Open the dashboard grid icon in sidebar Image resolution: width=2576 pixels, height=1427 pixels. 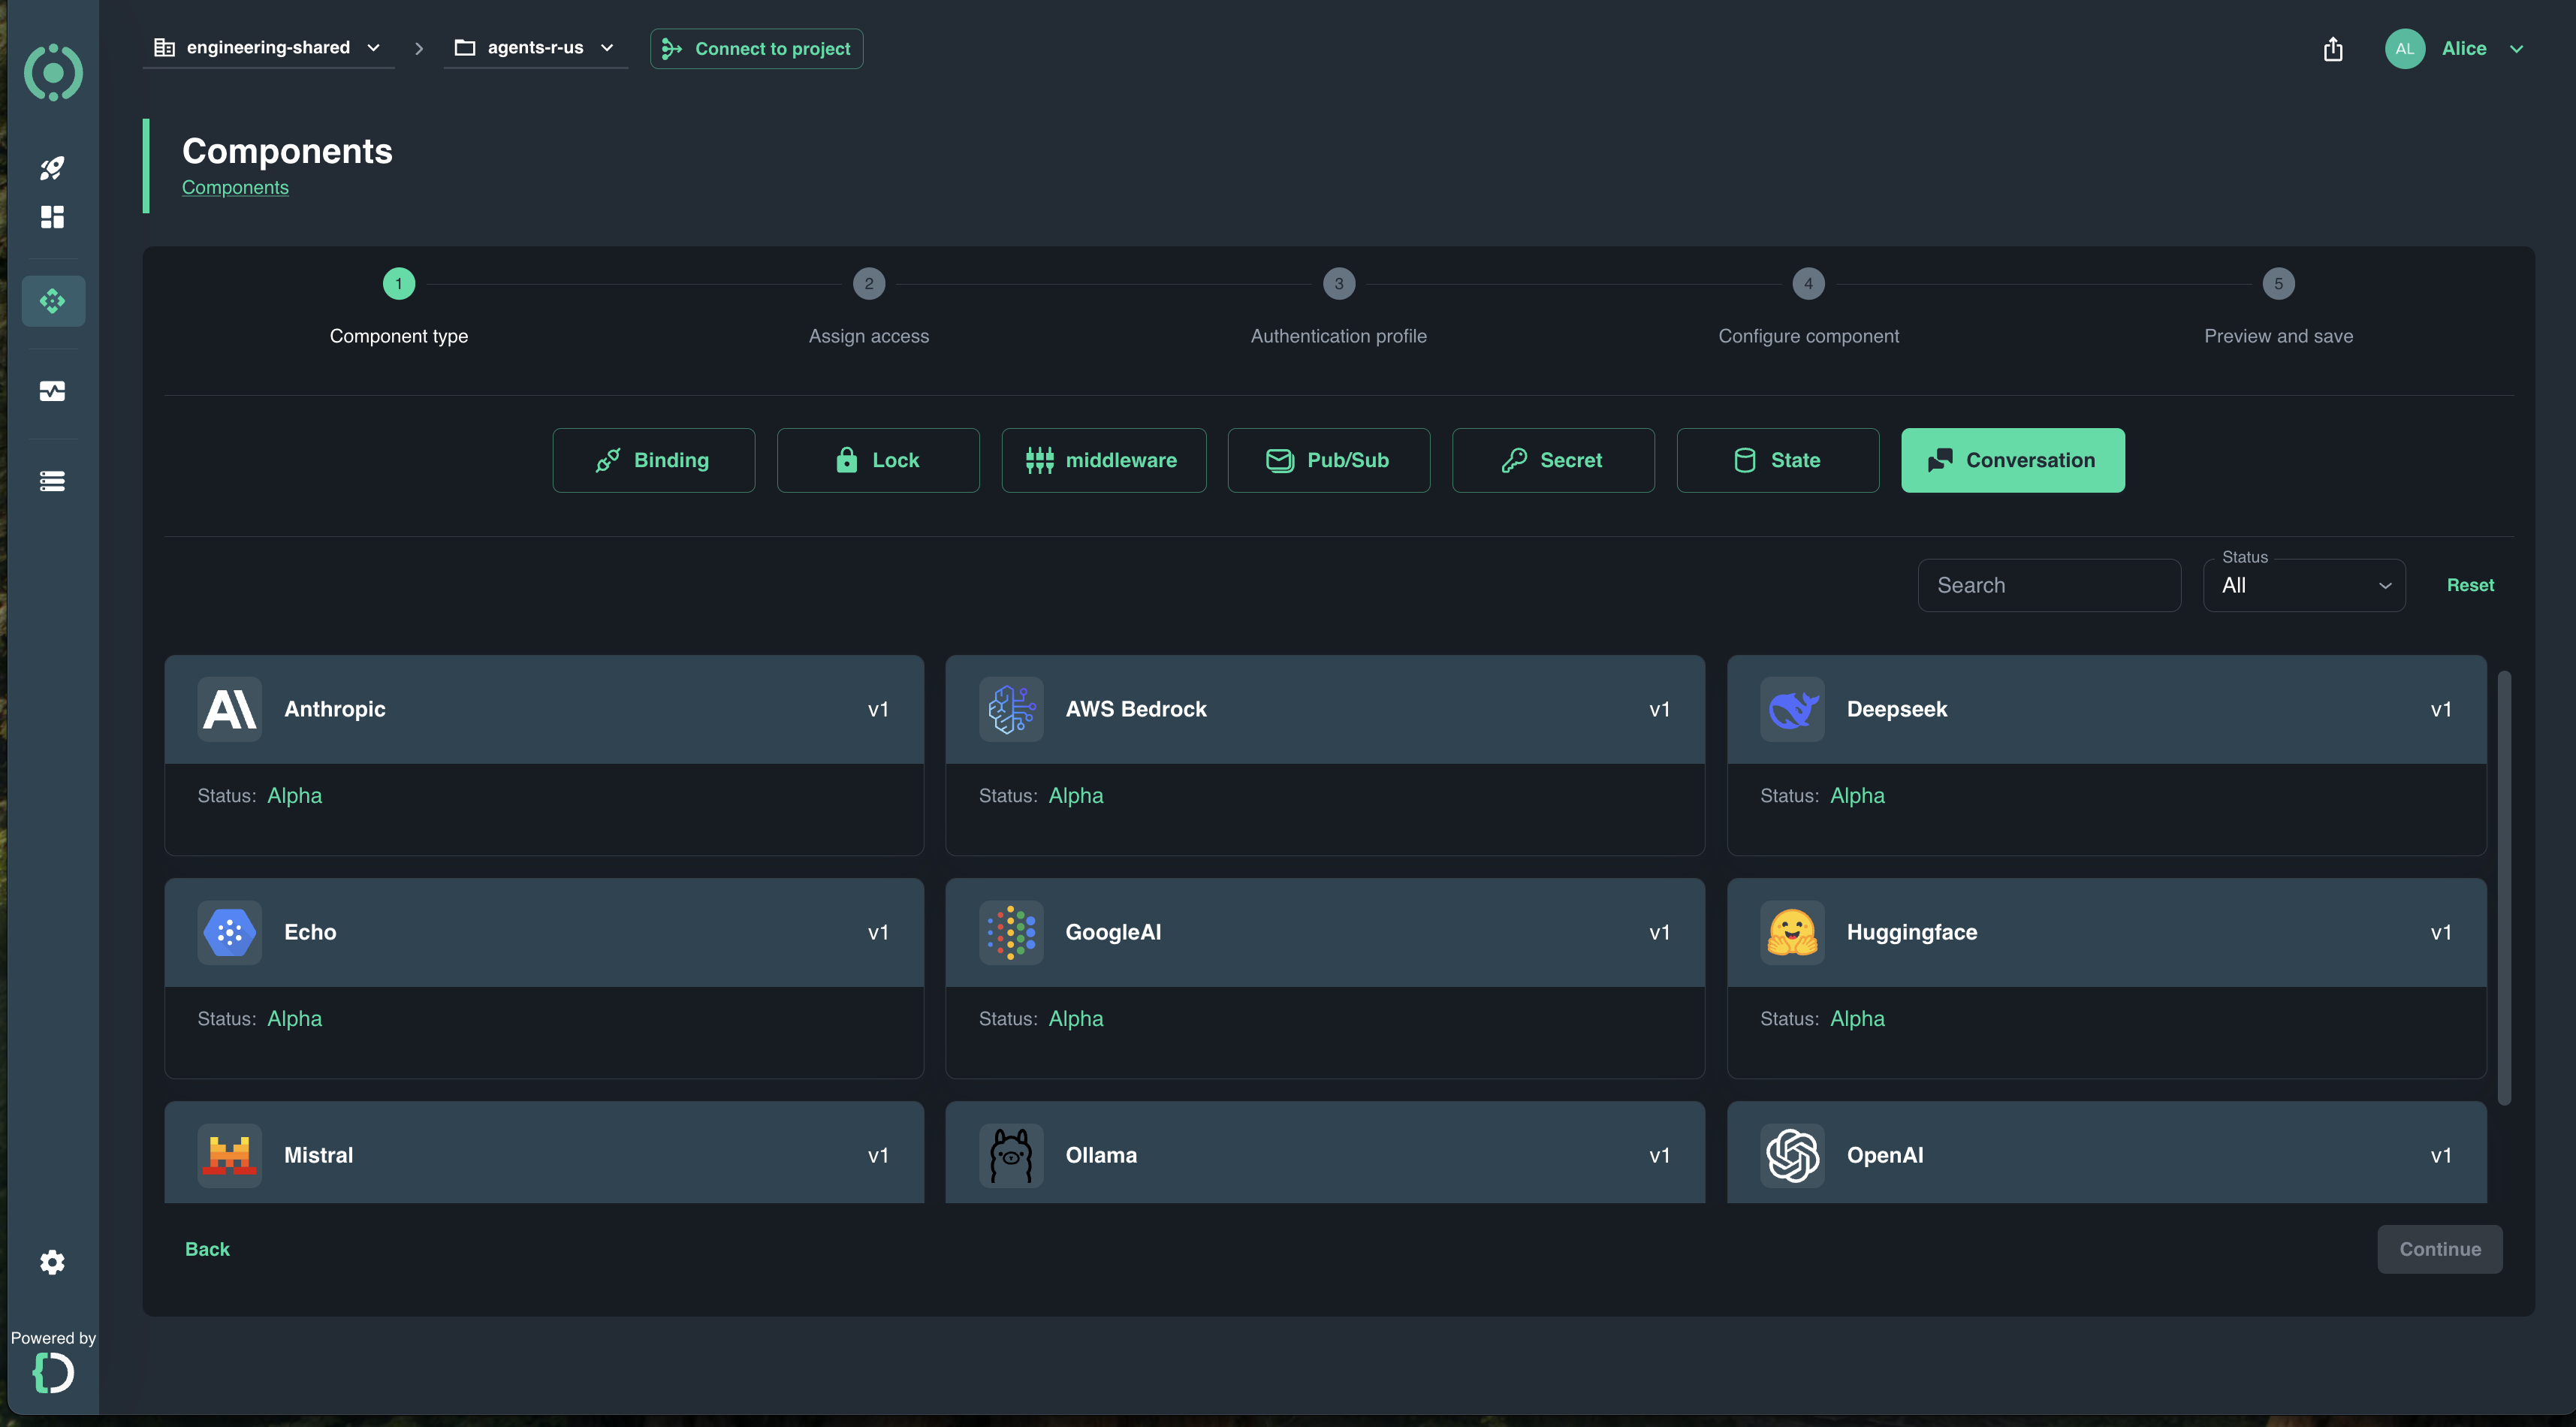(x=52, y=217)
